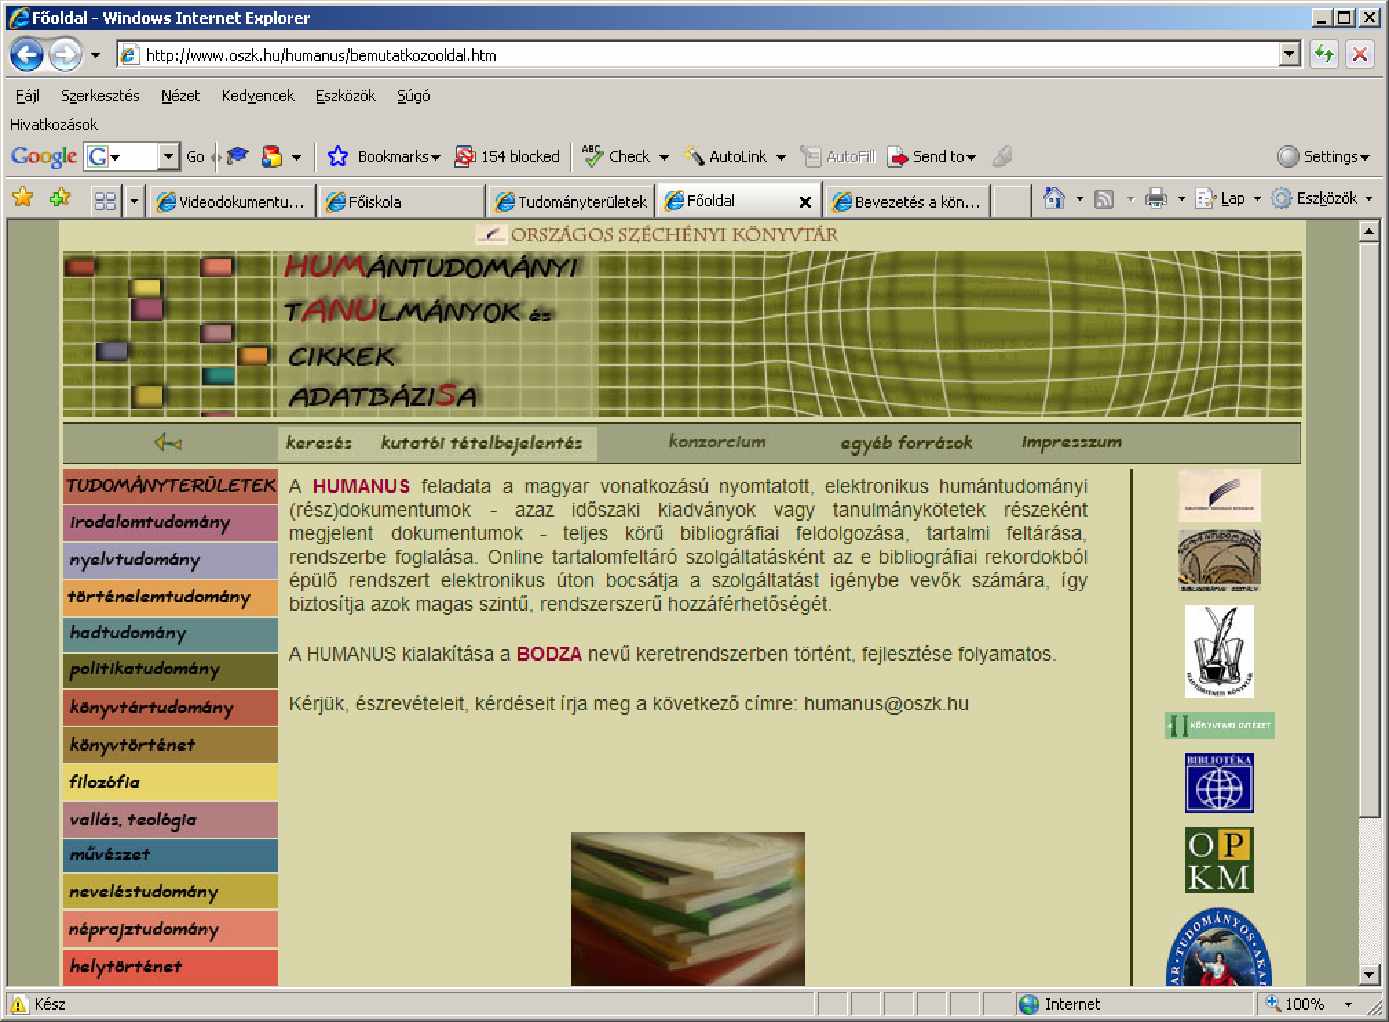Go back with the browser Back arrow
The height and width of the screenshot is (1022, 1389).
click(27, 55)
